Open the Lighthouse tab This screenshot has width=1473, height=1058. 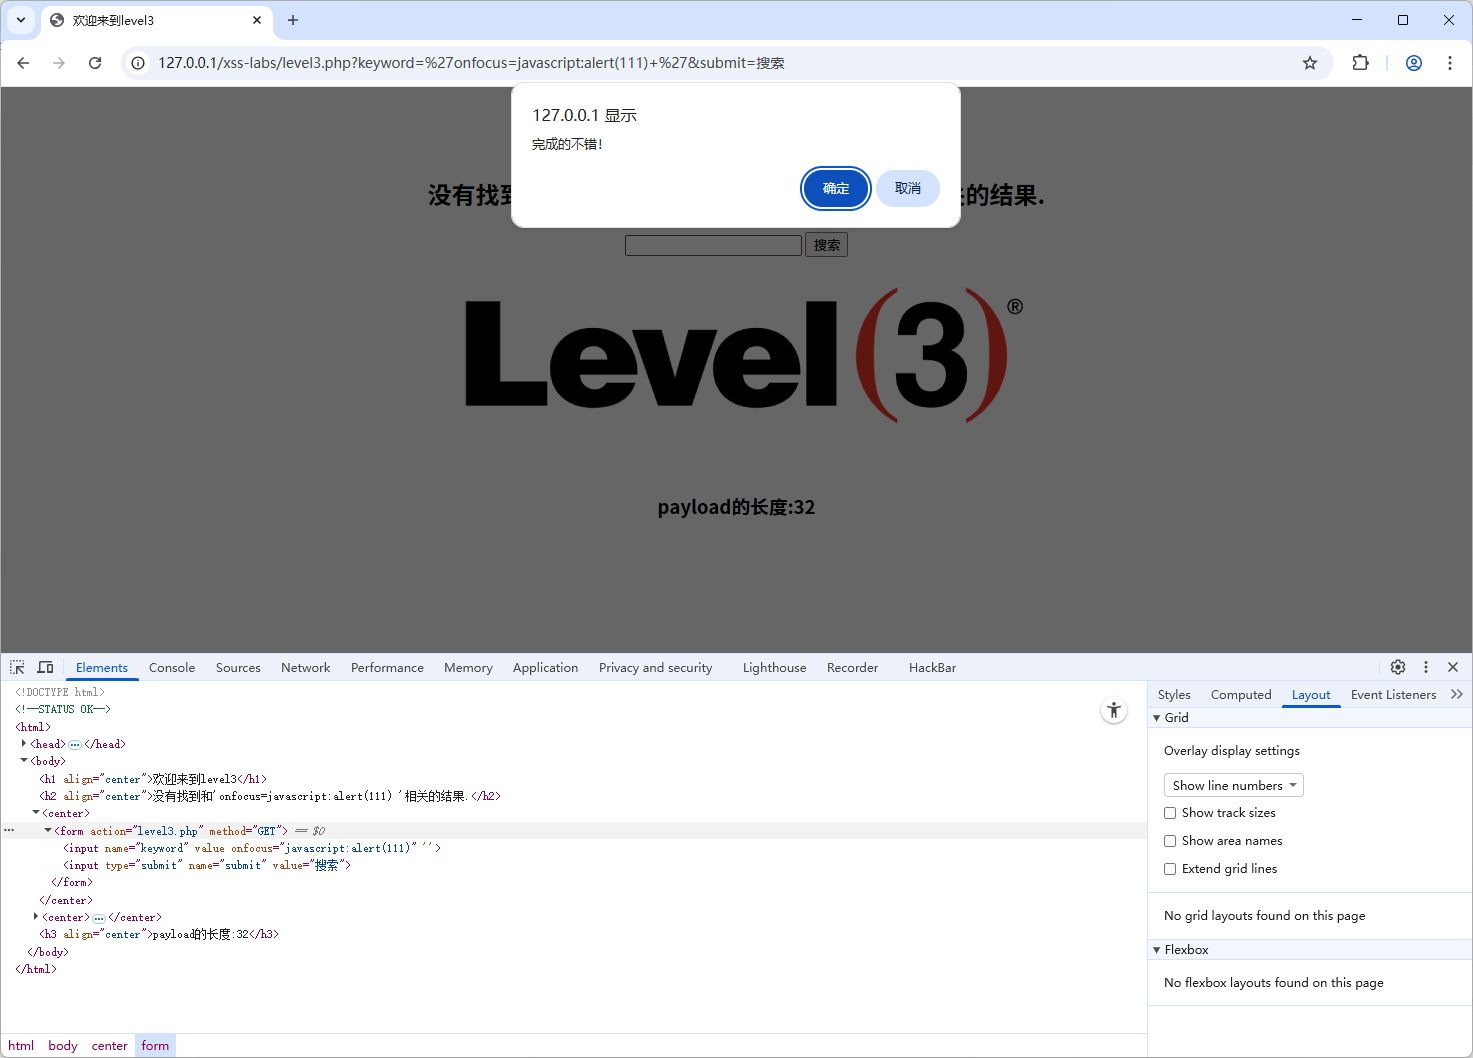click(774, 668)
